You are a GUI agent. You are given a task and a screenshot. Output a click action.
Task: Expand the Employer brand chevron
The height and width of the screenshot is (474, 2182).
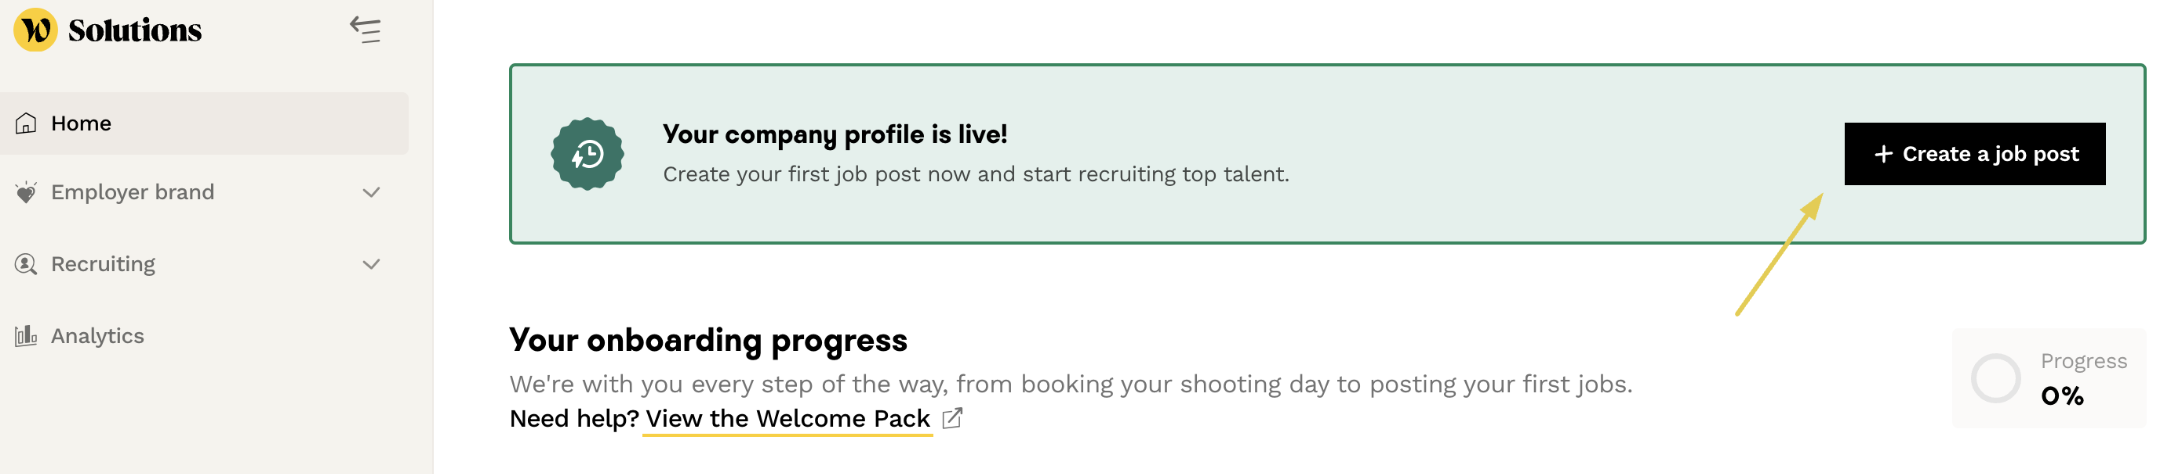point(371,192)
